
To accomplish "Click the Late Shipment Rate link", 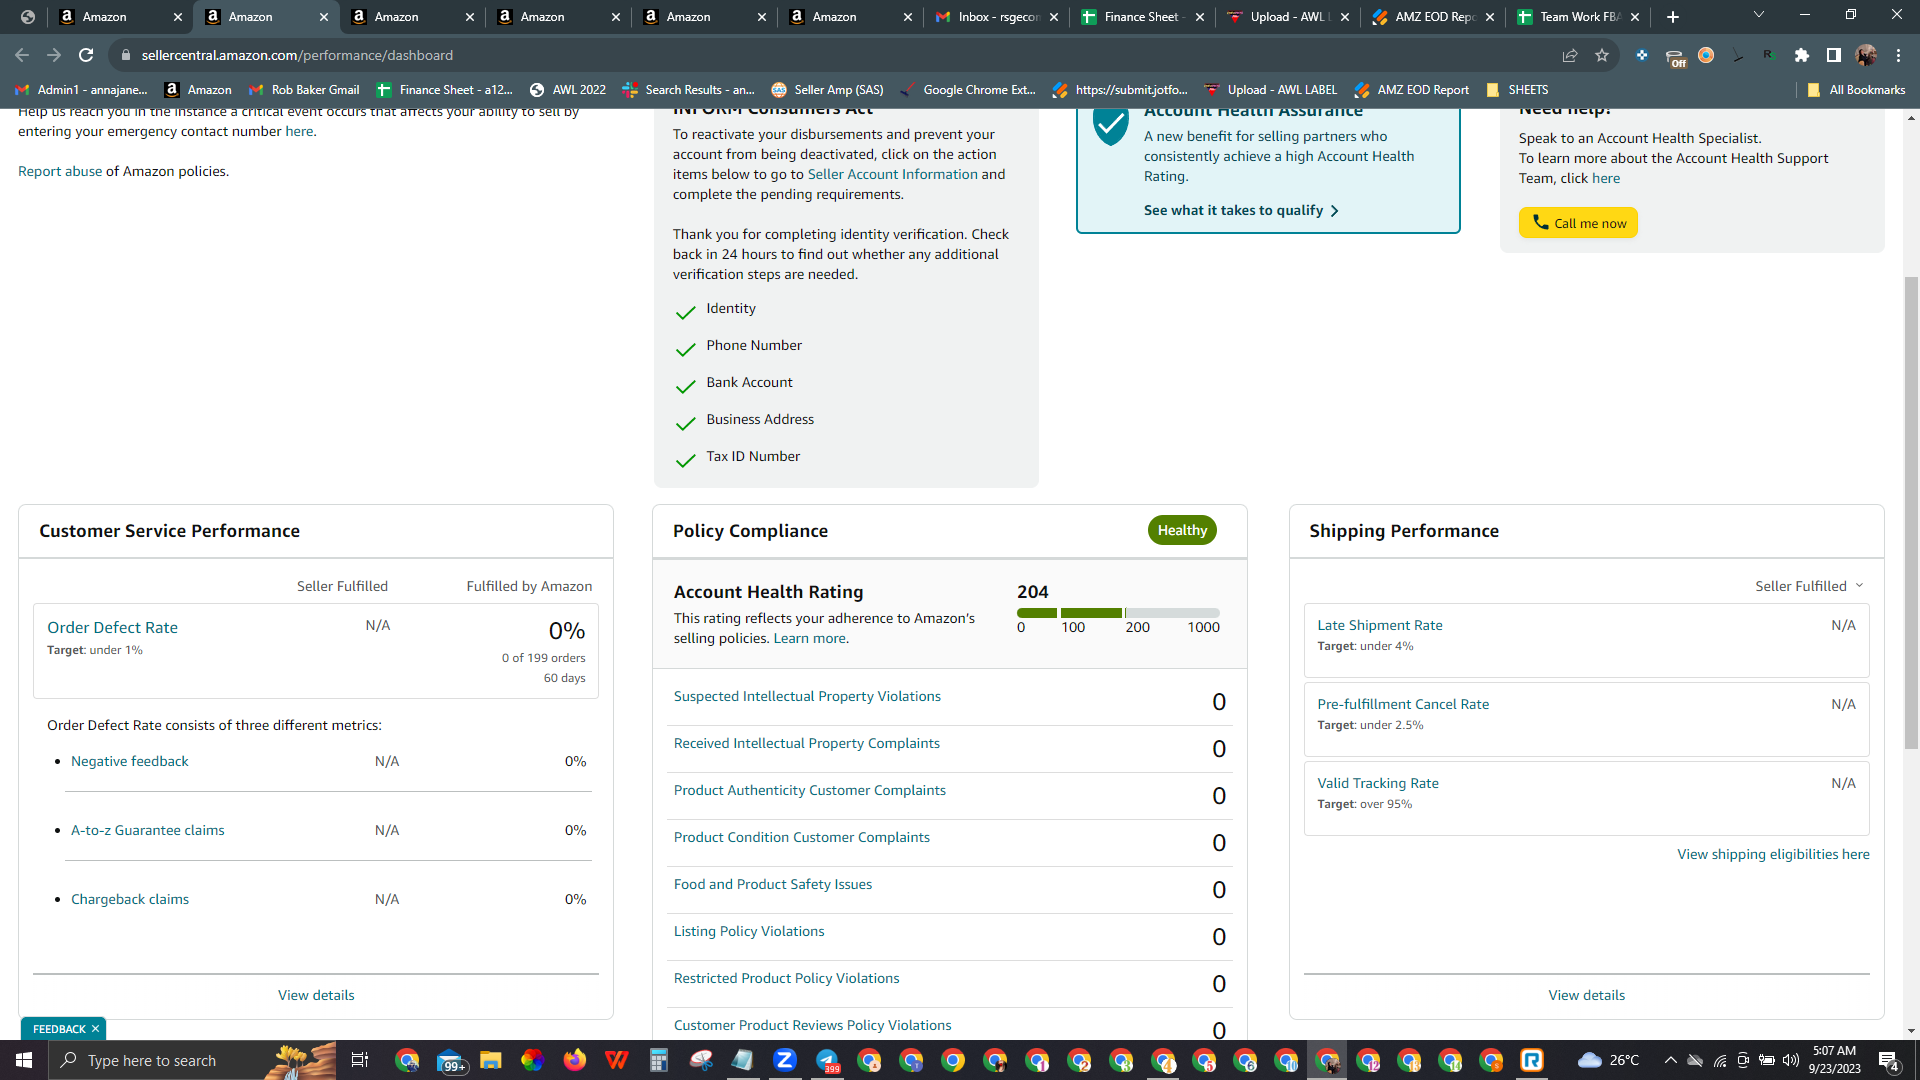I will point(1379,625).
